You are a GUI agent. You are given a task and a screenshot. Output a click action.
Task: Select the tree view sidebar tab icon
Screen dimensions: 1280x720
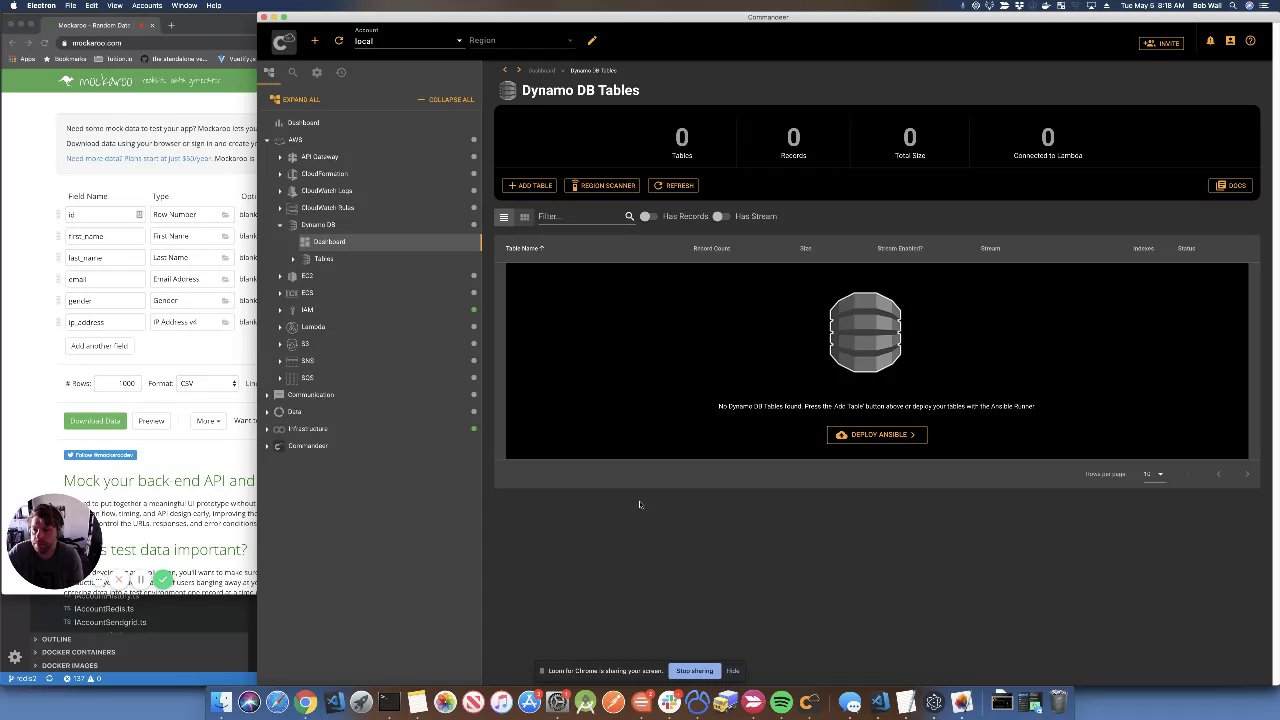[x=269, y=72]
